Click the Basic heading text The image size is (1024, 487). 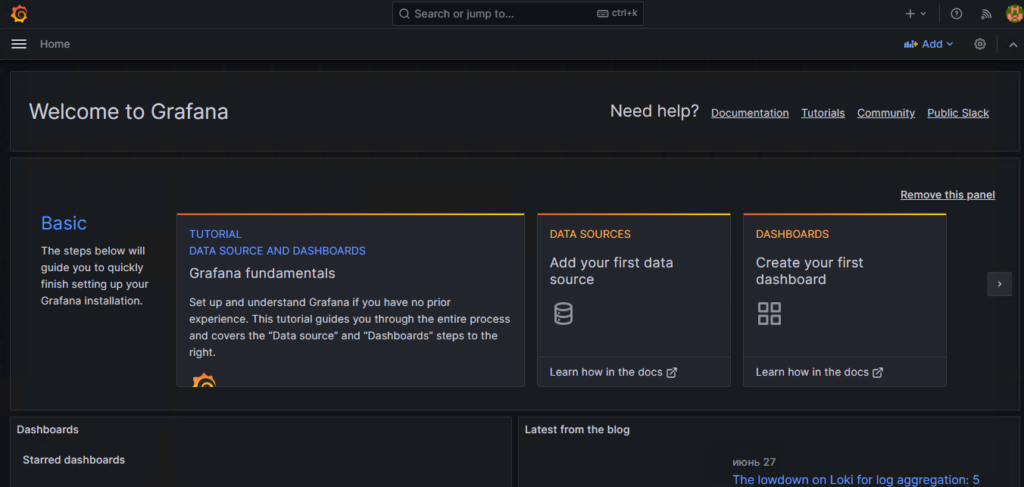[64, 223]
